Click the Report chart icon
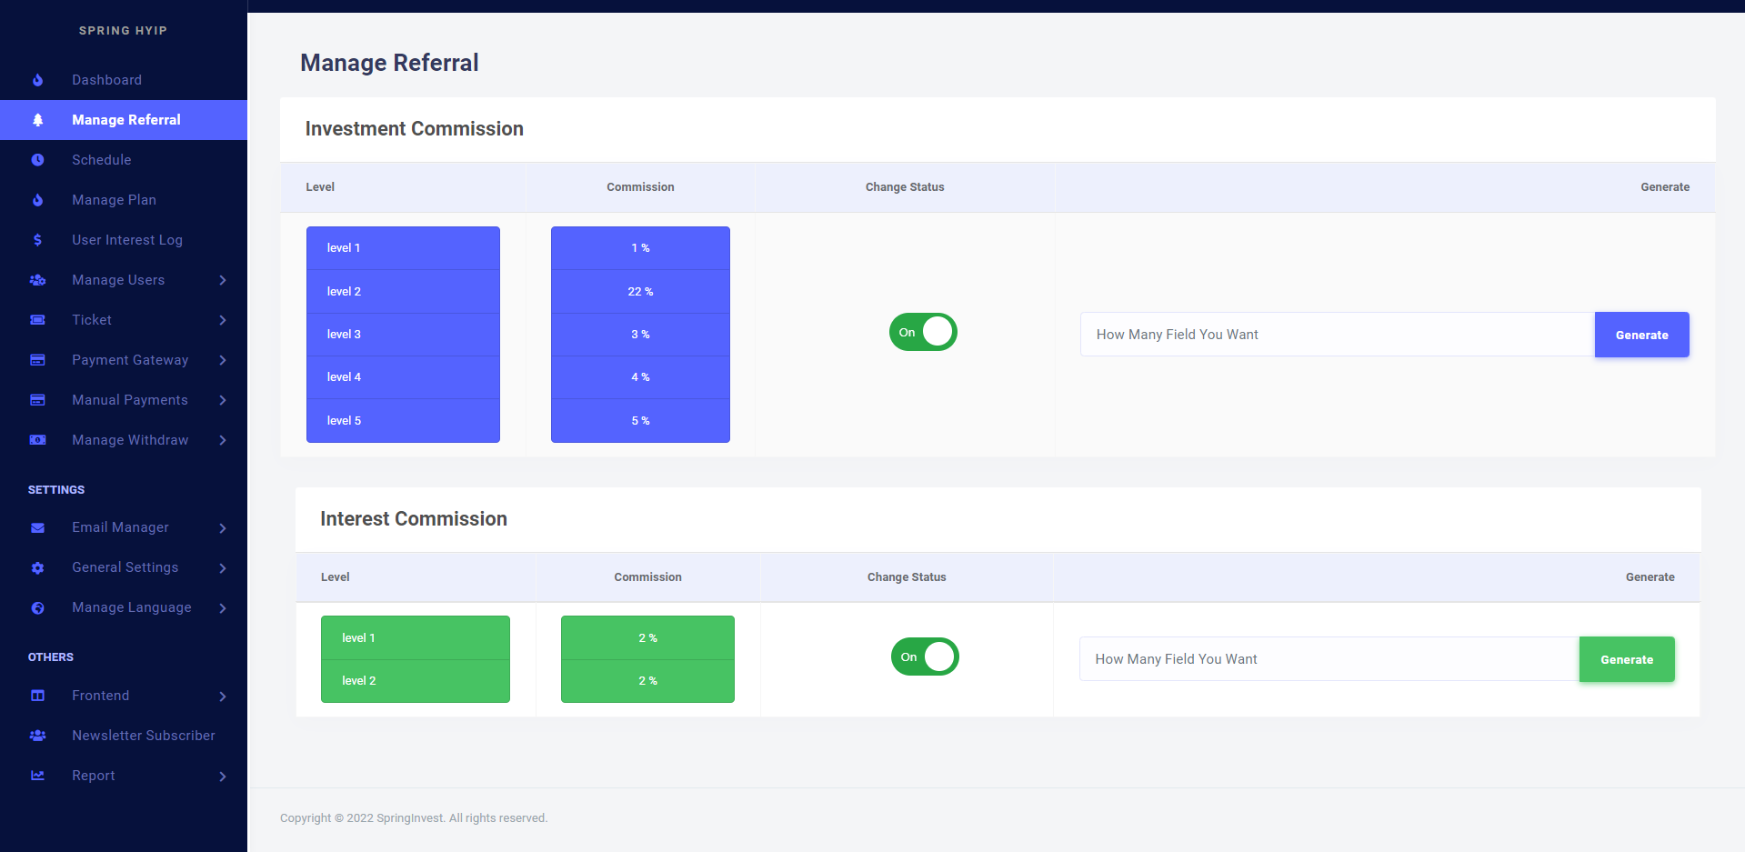 tap(38, 776)
